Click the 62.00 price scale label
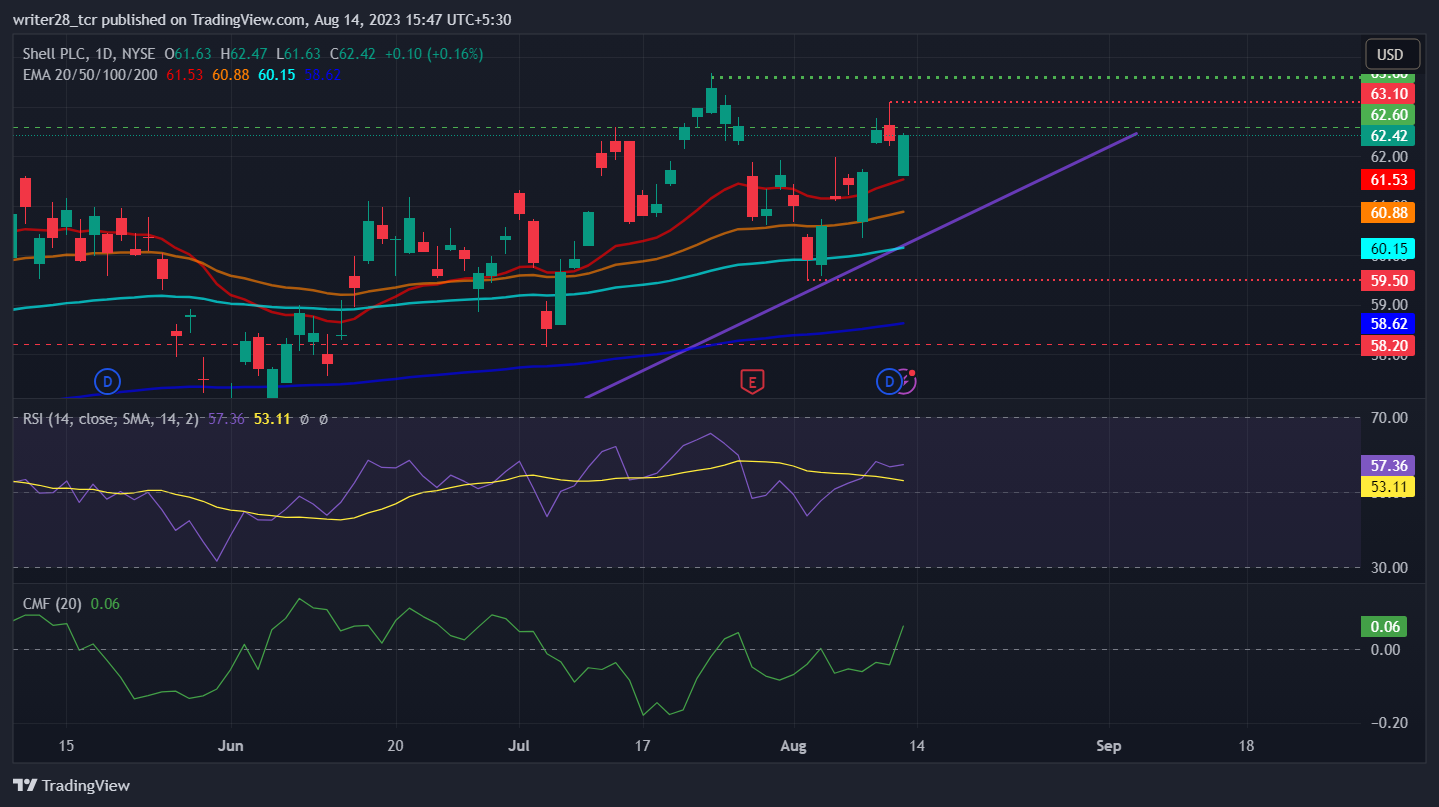The image size is (1439, 807). tap(1389, 157)
